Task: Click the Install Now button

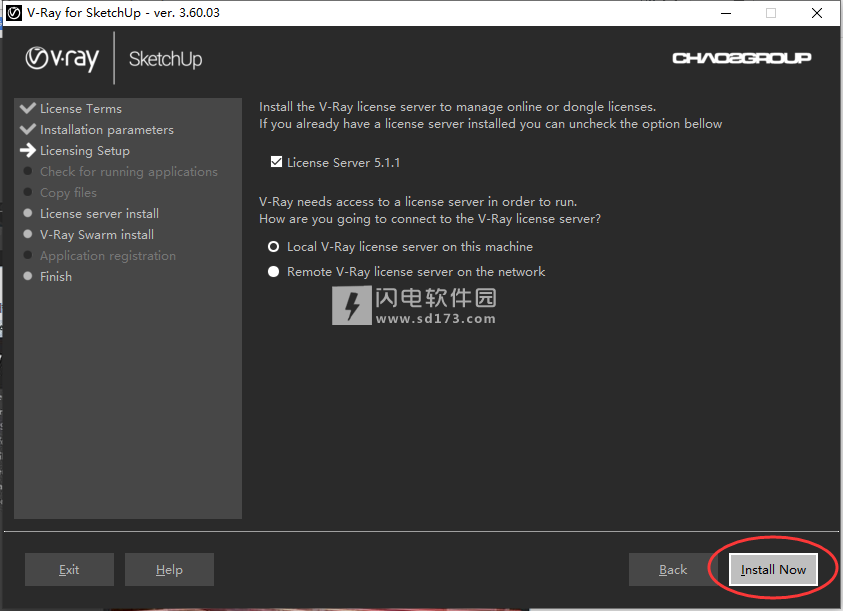Action: 773,570
